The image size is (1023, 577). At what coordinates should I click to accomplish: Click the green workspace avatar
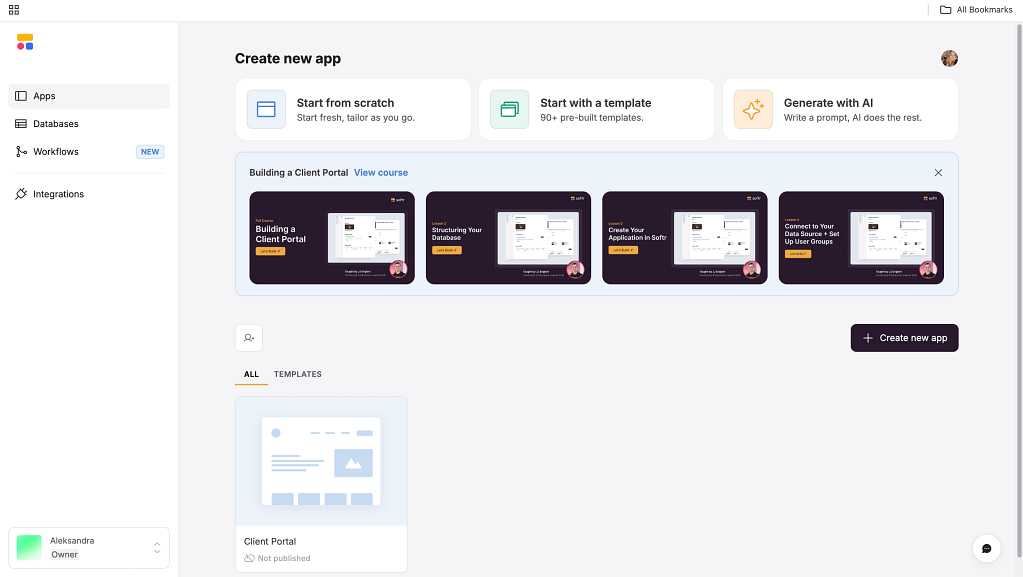(29, 548)
